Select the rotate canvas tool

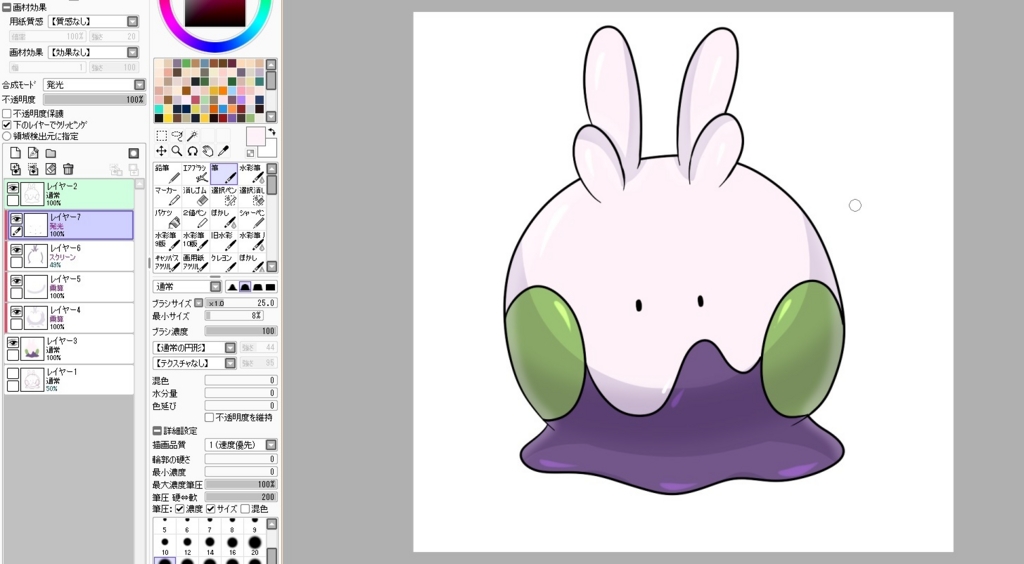click(193, 151)
